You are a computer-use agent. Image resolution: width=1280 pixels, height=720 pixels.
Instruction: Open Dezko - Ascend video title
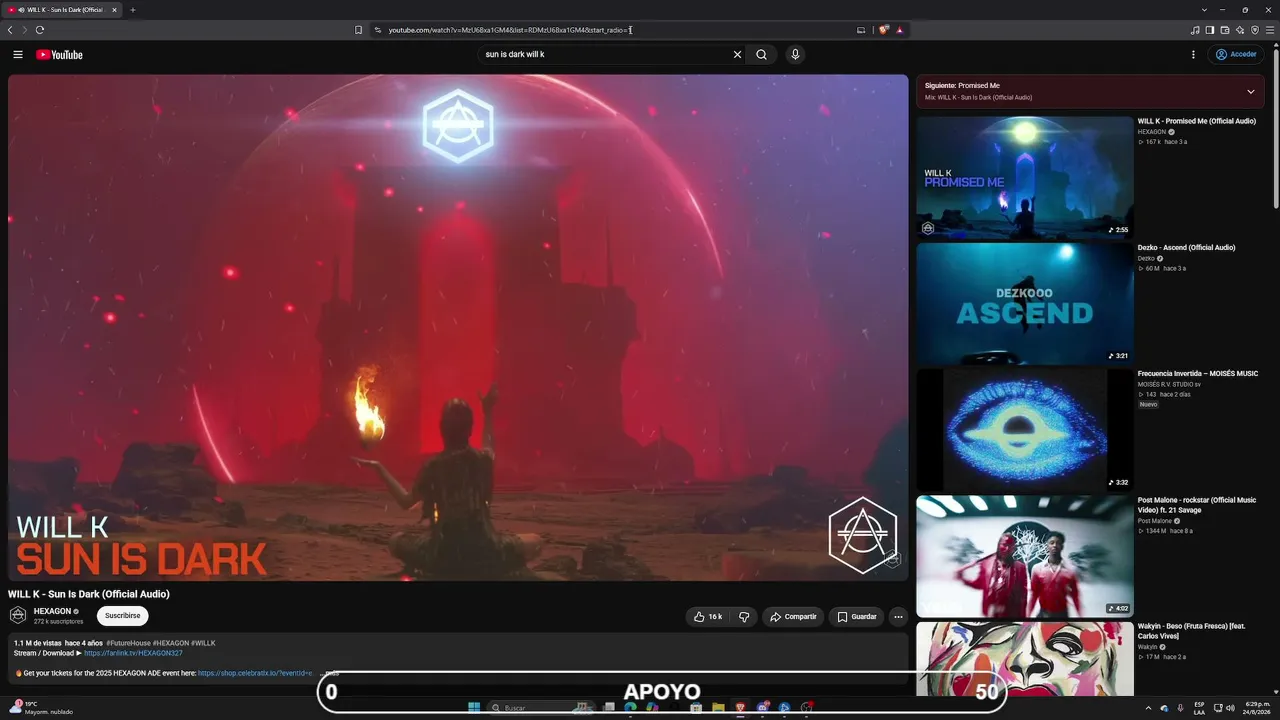[1186, 248]
